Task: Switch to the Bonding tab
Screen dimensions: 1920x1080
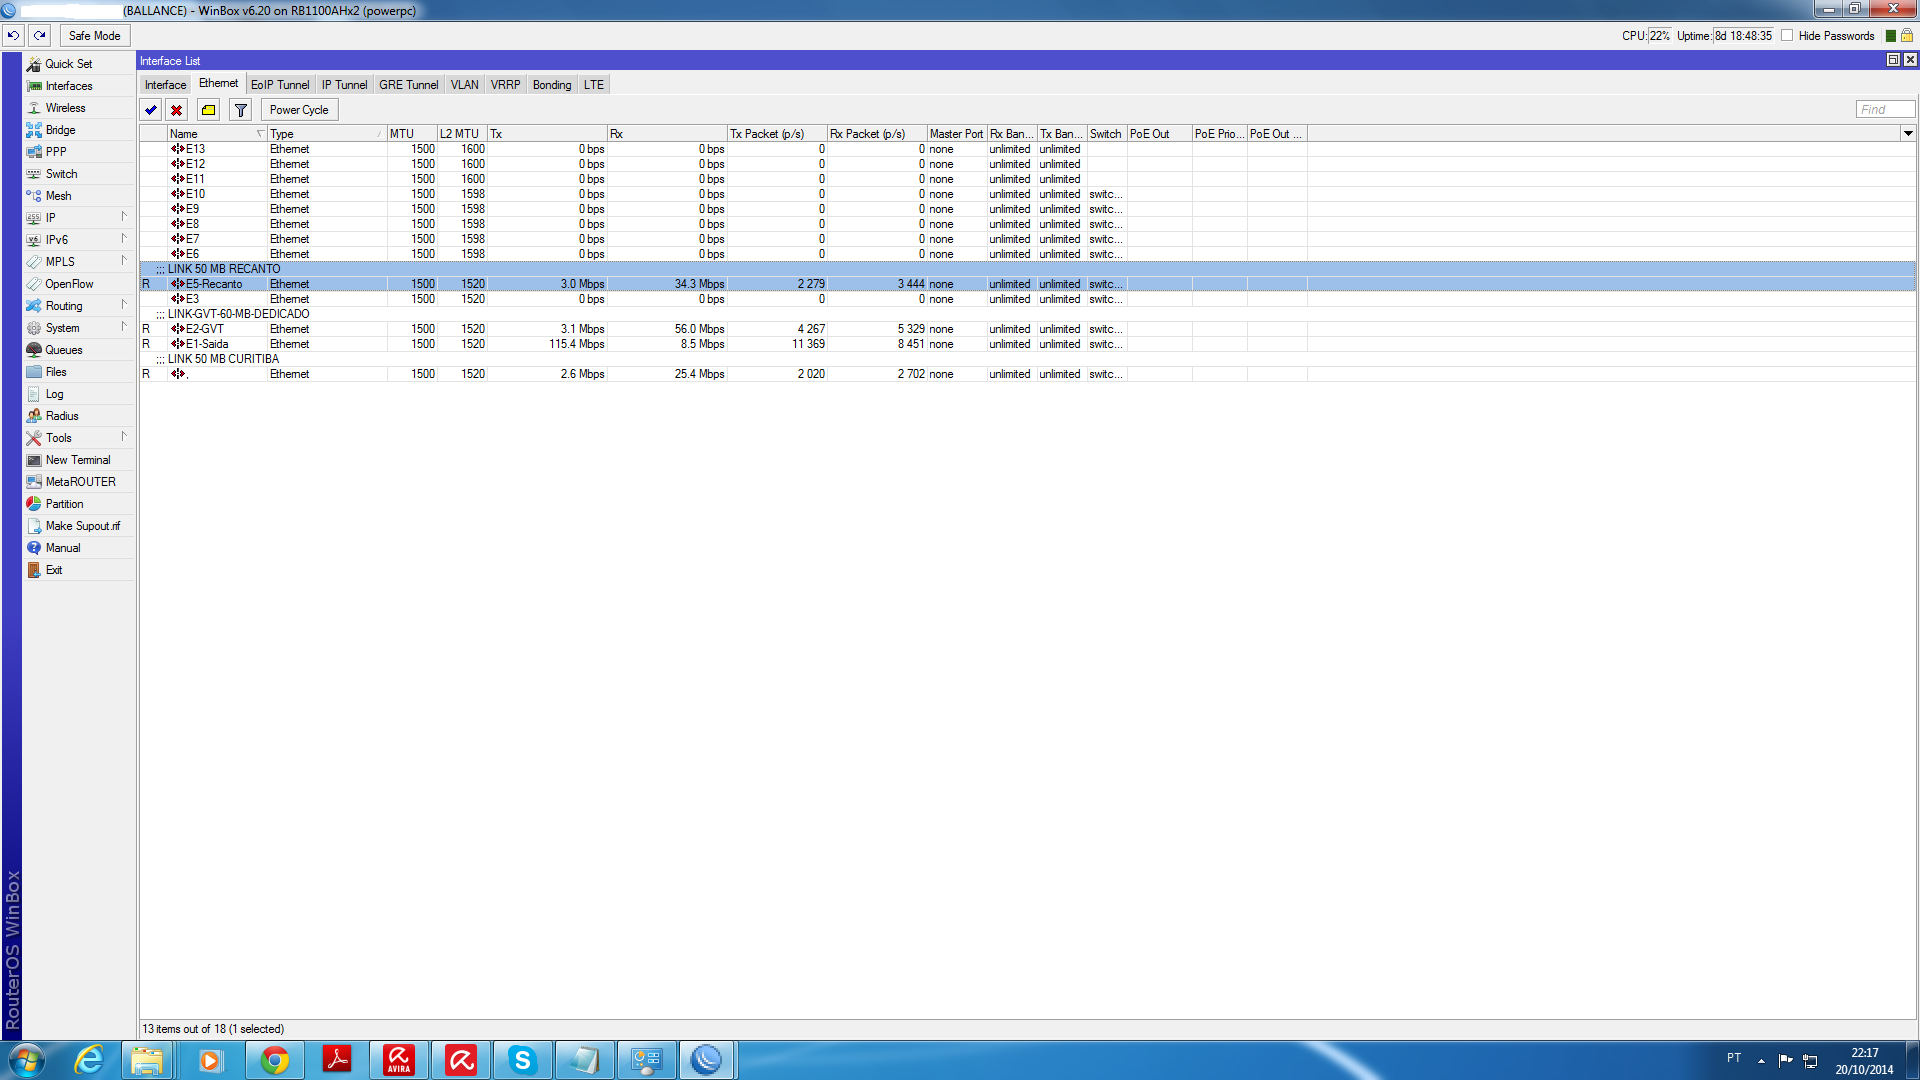Action: [x=552, y=85]
